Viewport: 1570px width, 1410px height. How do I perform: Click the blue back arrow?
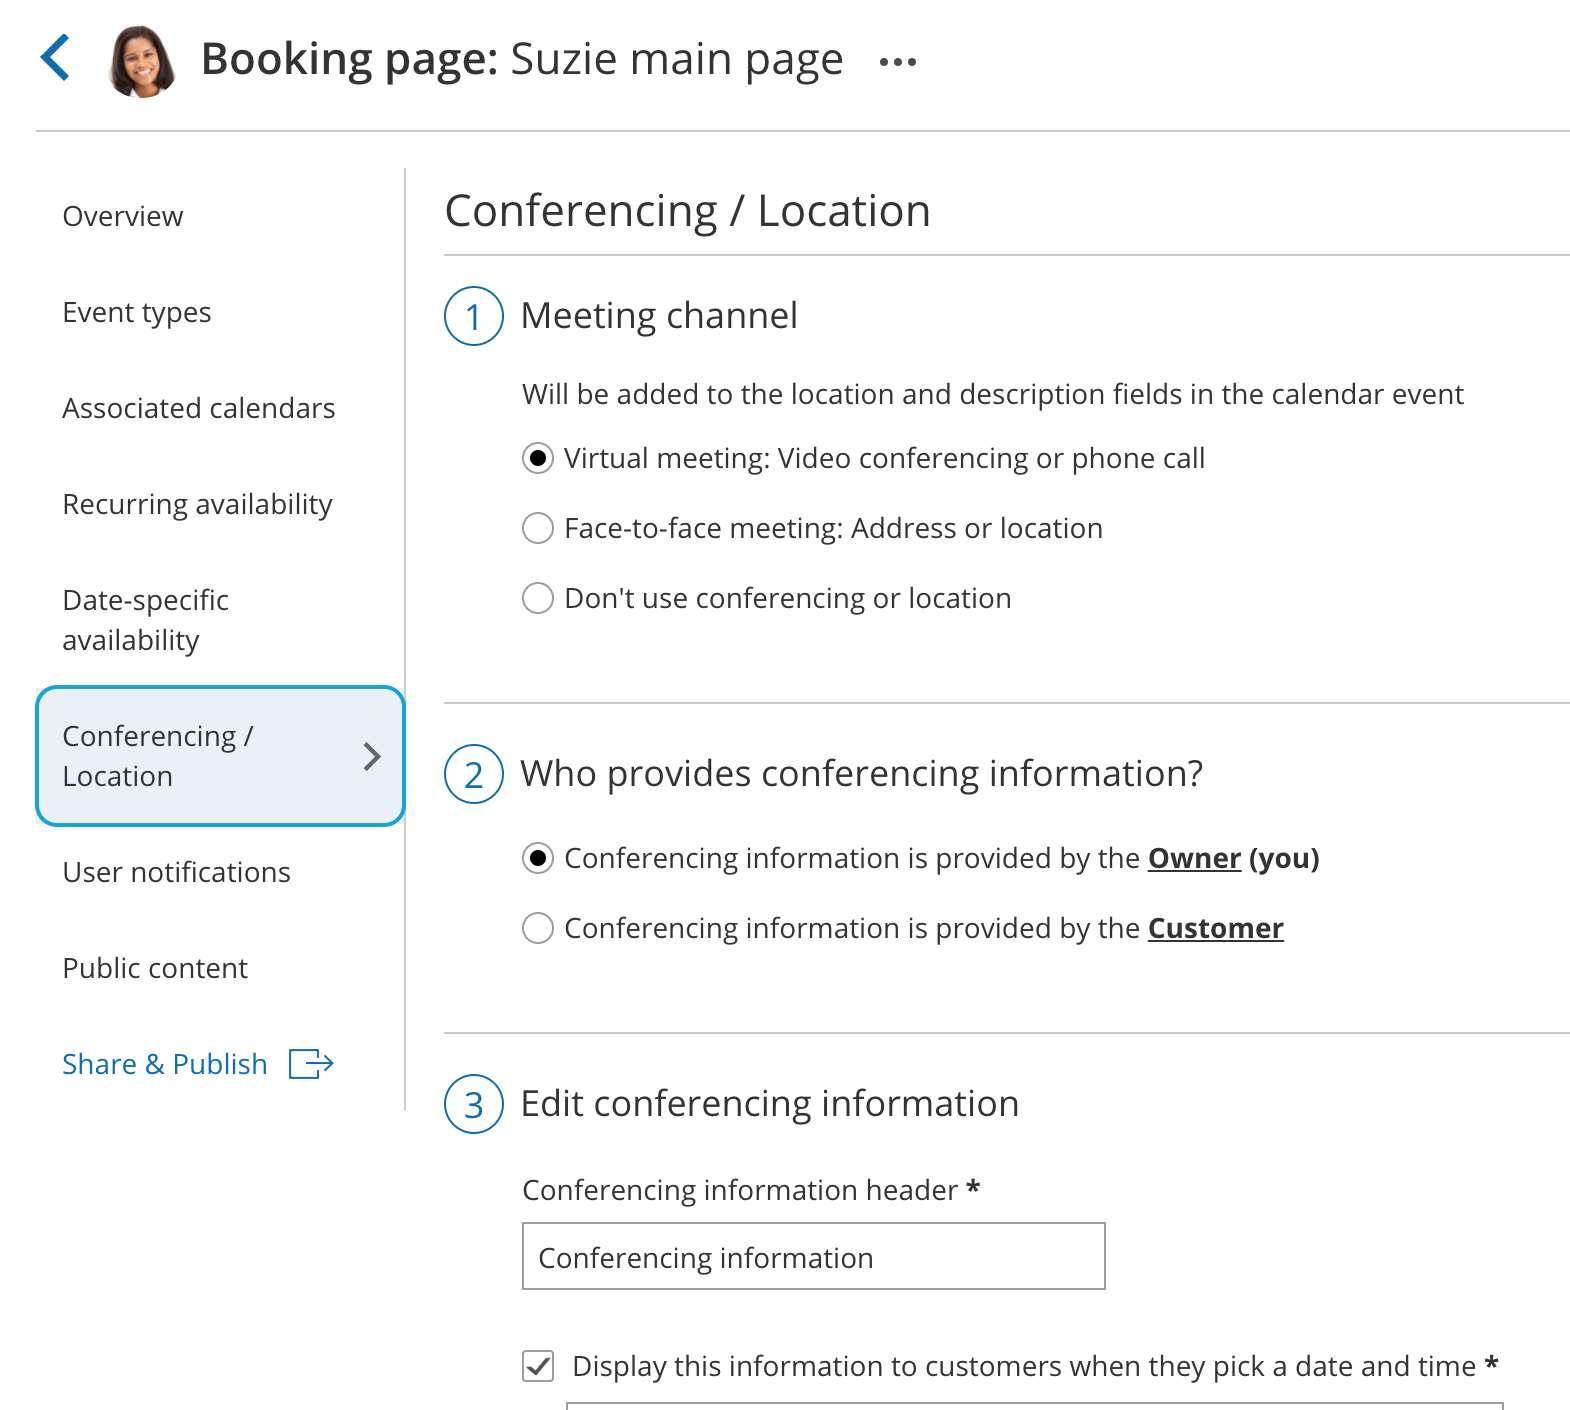56,58
